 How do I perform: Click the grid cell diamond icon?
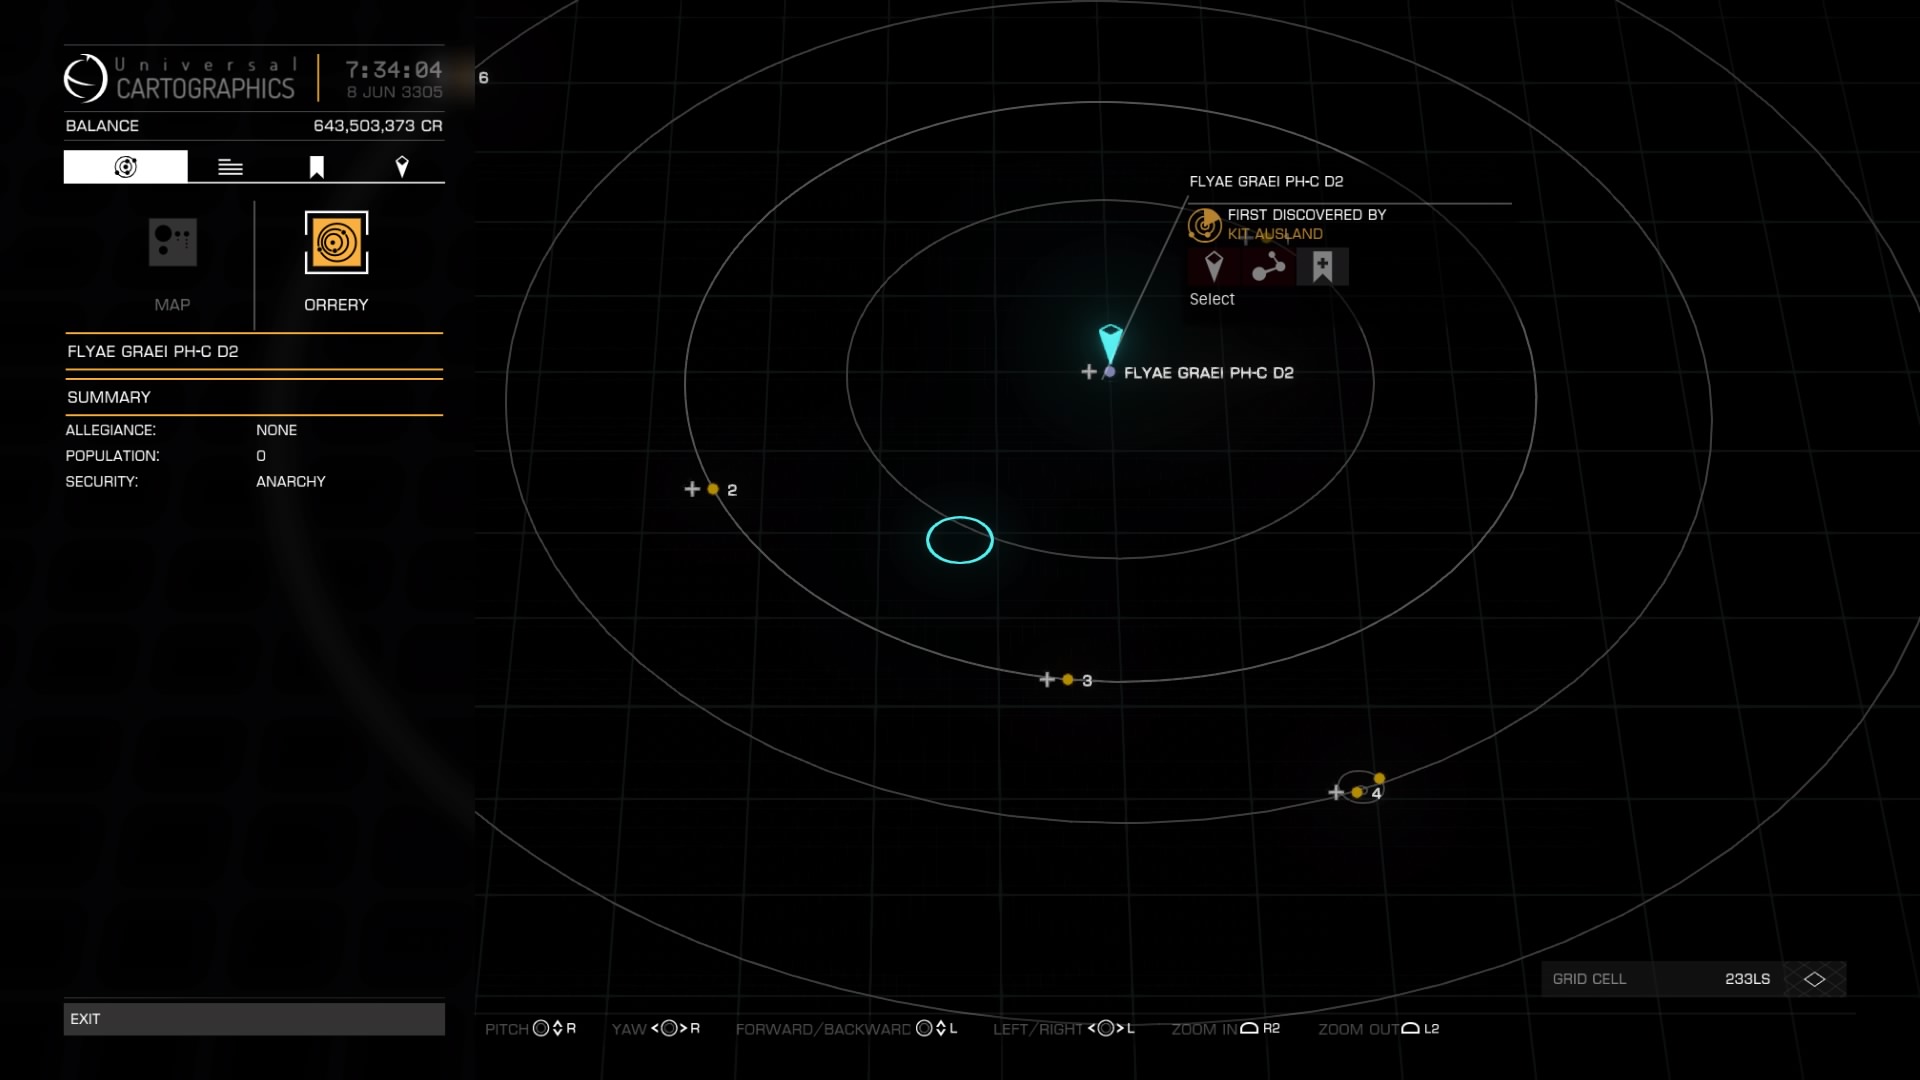(x=1814, y=979)
